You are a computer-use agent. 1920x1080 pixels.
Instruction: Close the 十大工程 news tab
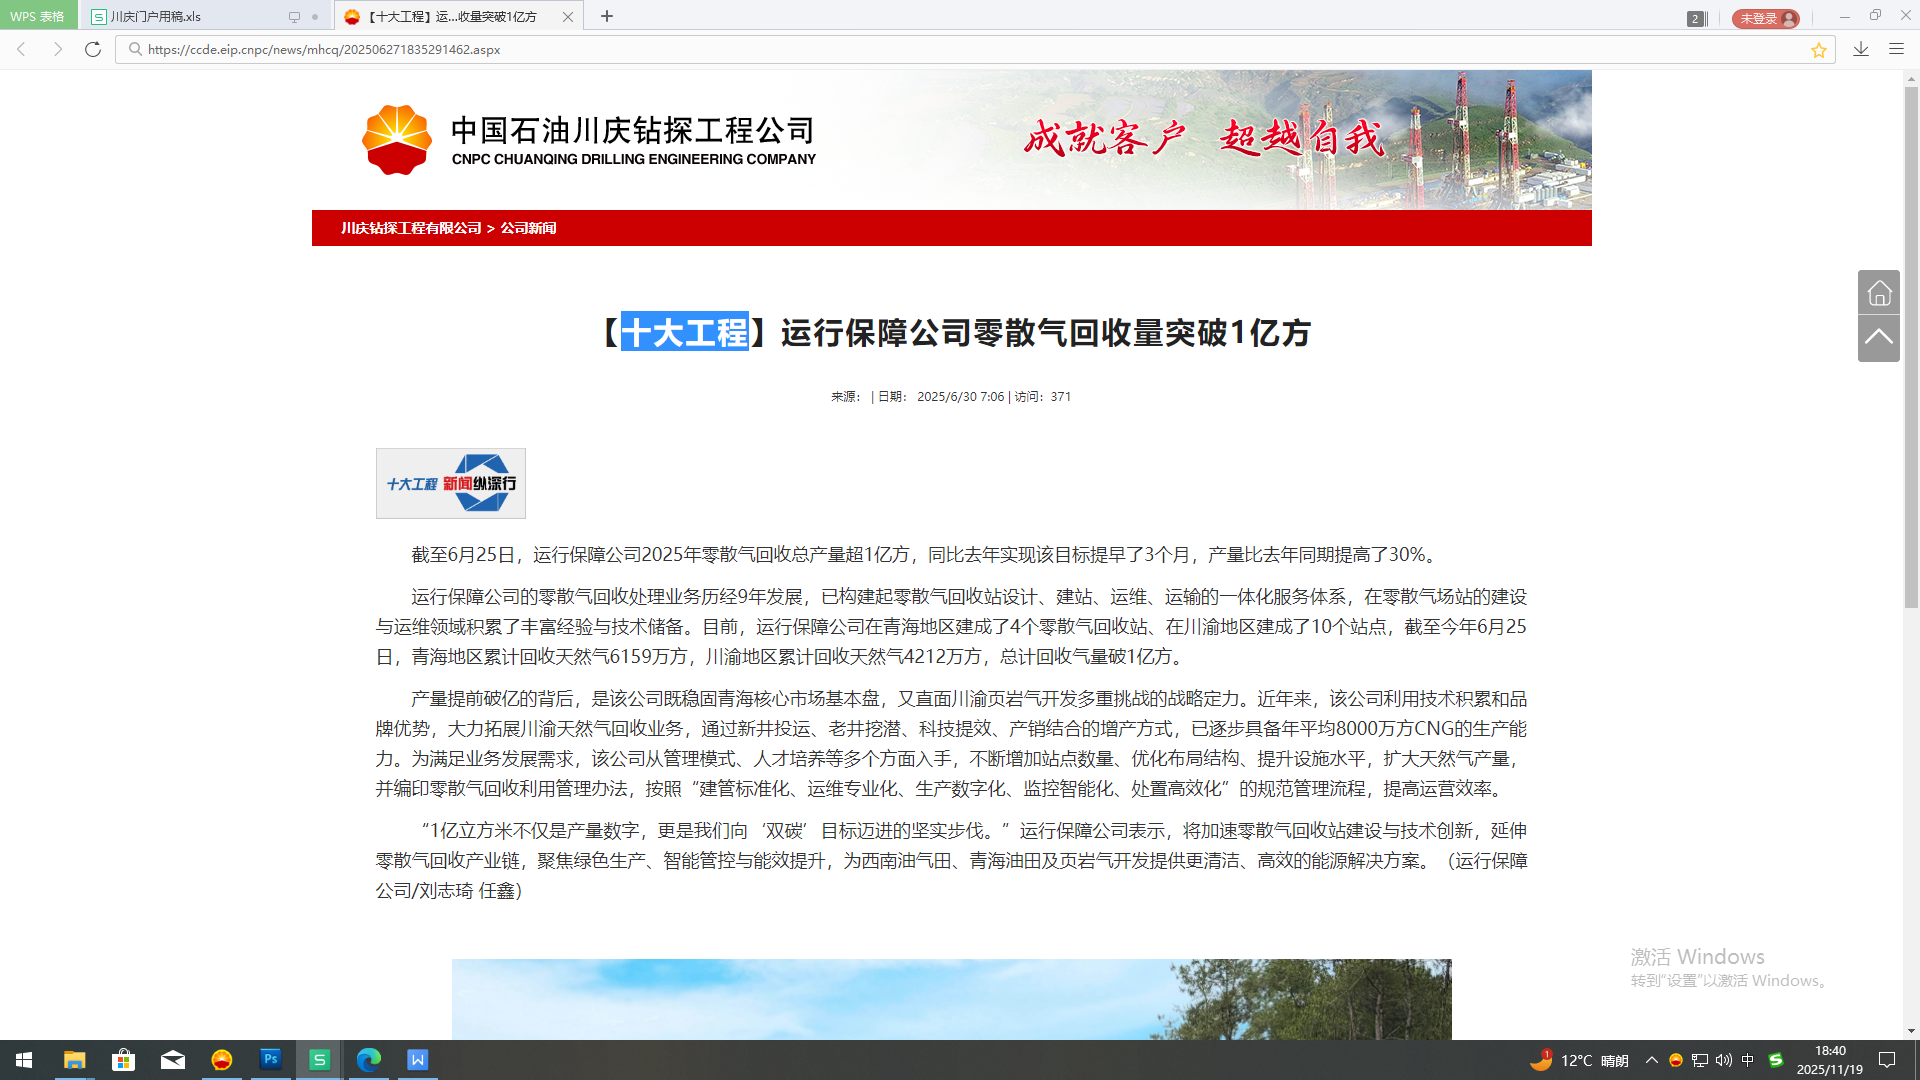pyautogui.click(x=568, y=17)
